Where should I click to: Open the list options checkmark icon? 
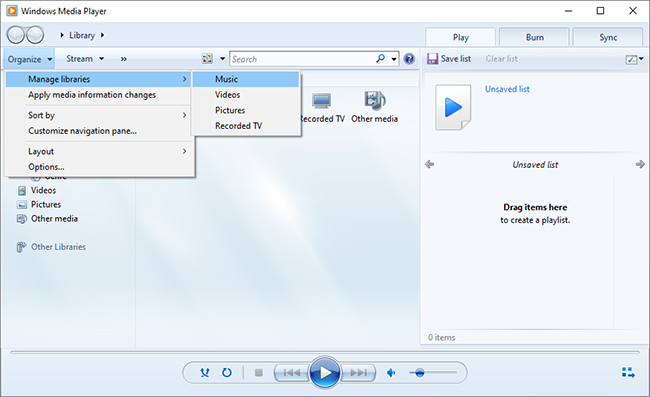(x=631, y=60)
